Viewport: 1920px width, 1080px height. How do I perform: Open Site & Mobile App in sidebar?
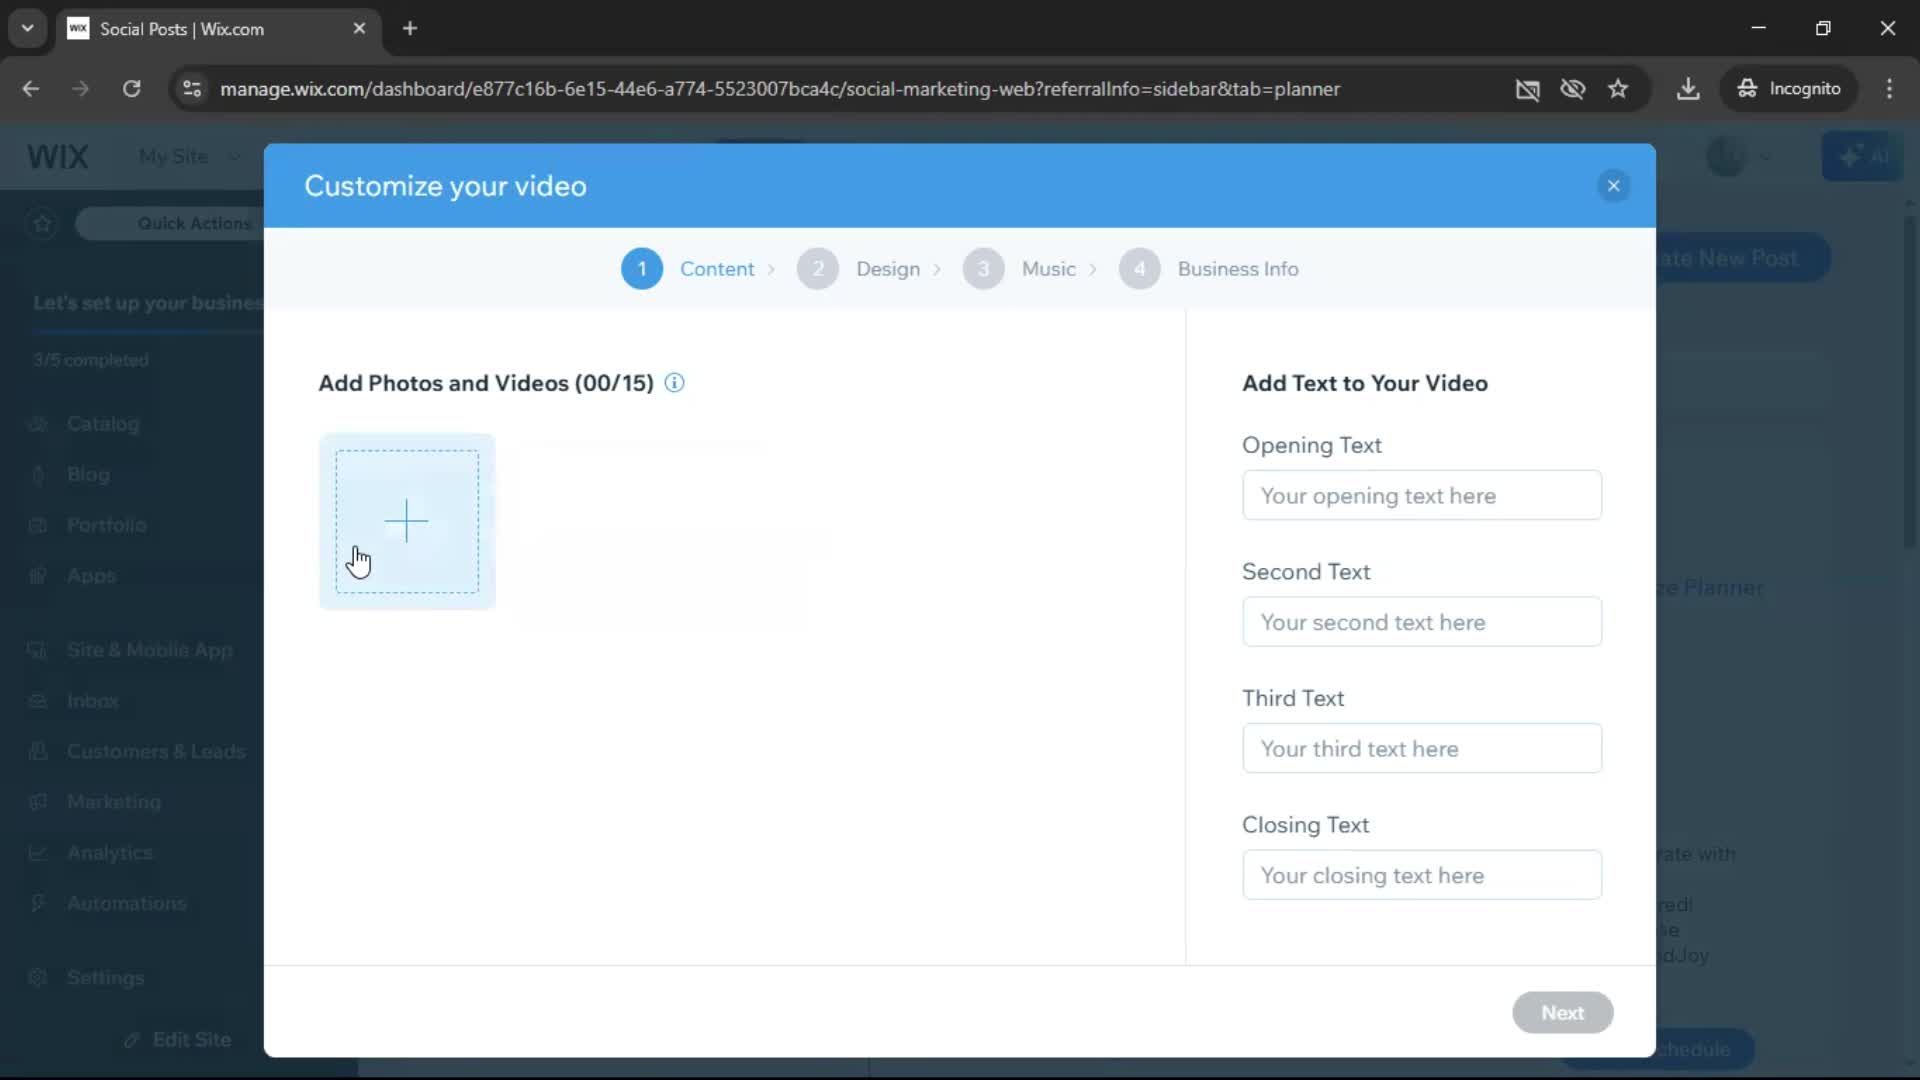click(x=149, y=650)
